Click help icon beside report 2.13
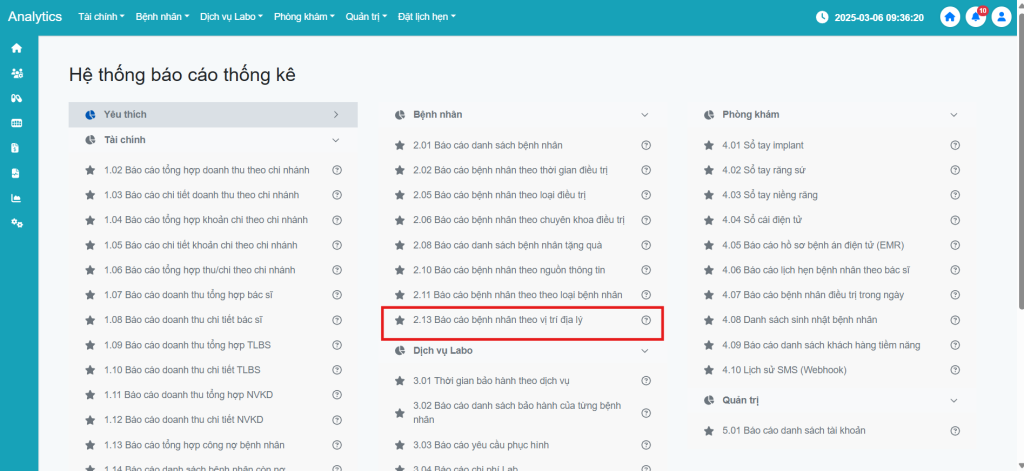Image resolution: width=1024 pixels, height=471 pixels. point(646,320)
